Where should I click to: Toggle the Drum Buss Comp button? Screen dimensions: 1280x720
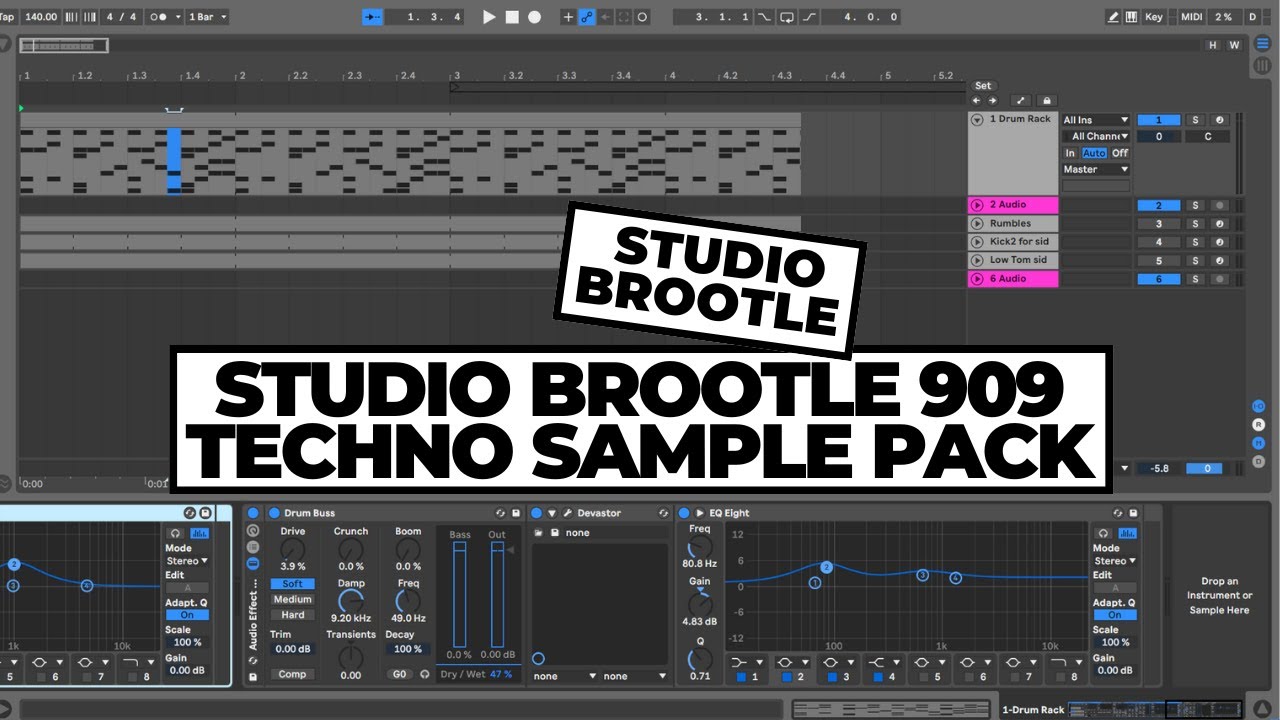(x=292, y=674)
